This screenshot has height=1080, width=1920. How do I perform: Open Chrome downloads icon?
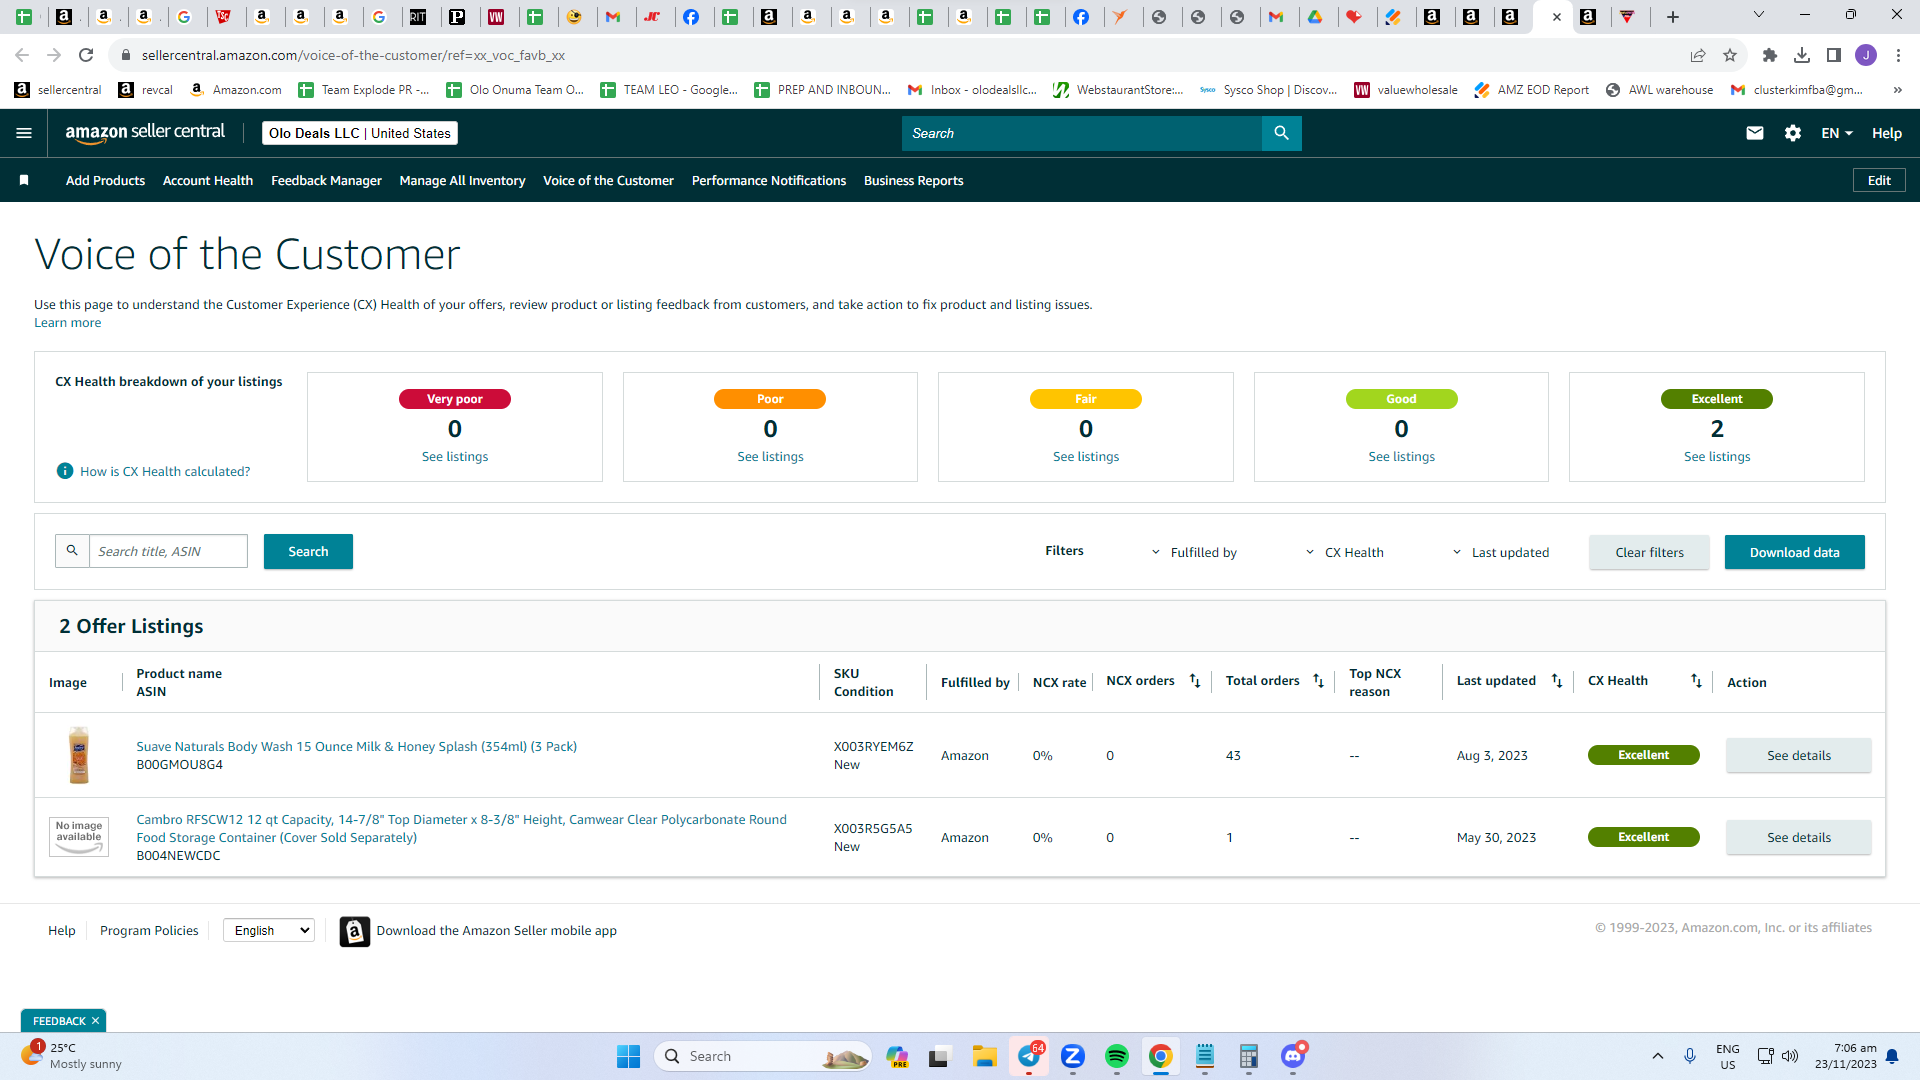(1802, 55)
